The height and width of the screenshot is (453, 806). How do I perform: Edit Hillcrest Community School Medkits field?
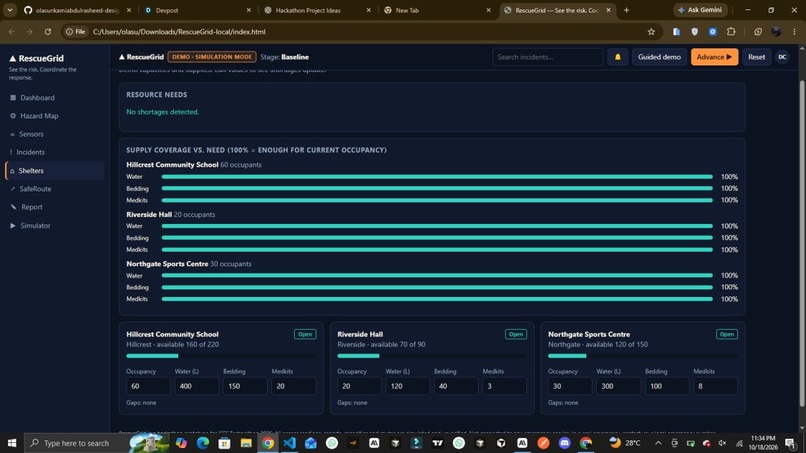[x=294, y=386]
